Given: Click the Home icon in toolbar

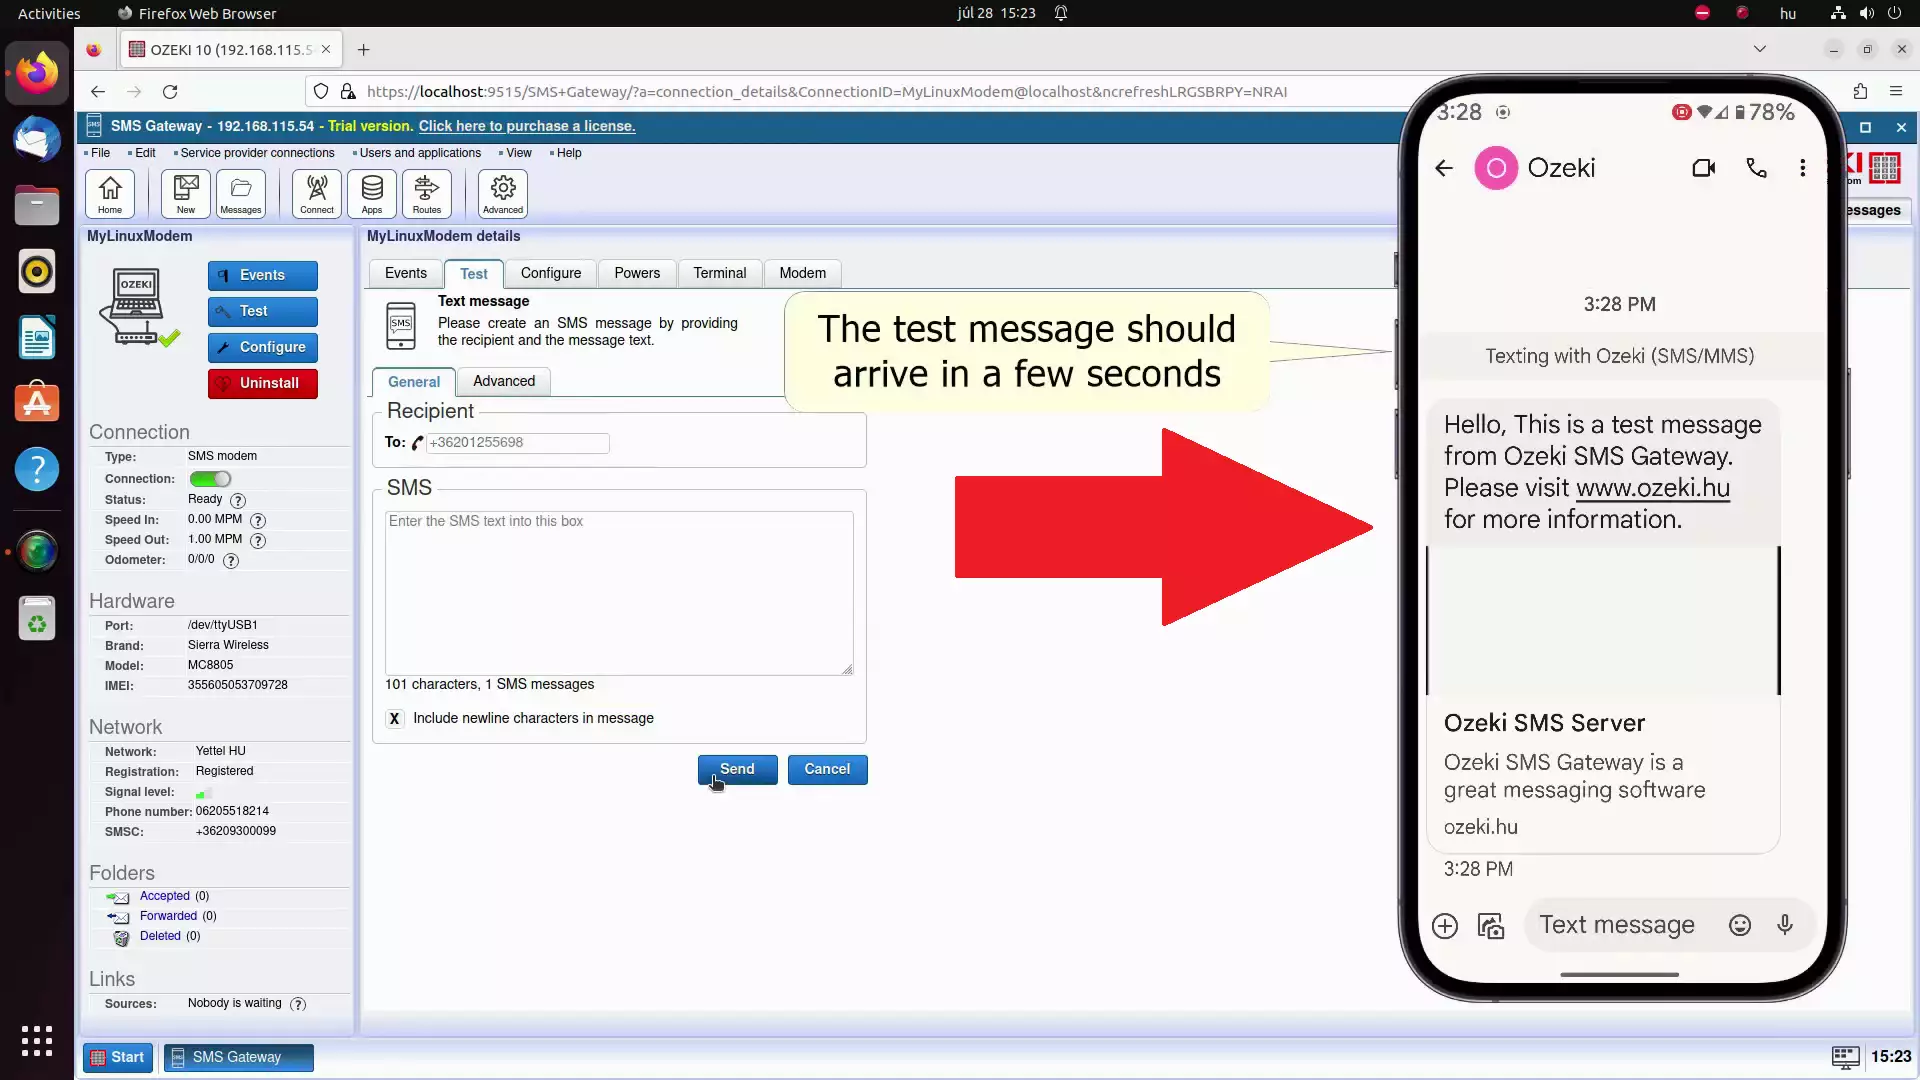Looking at the screenshot, I should 109,193.
